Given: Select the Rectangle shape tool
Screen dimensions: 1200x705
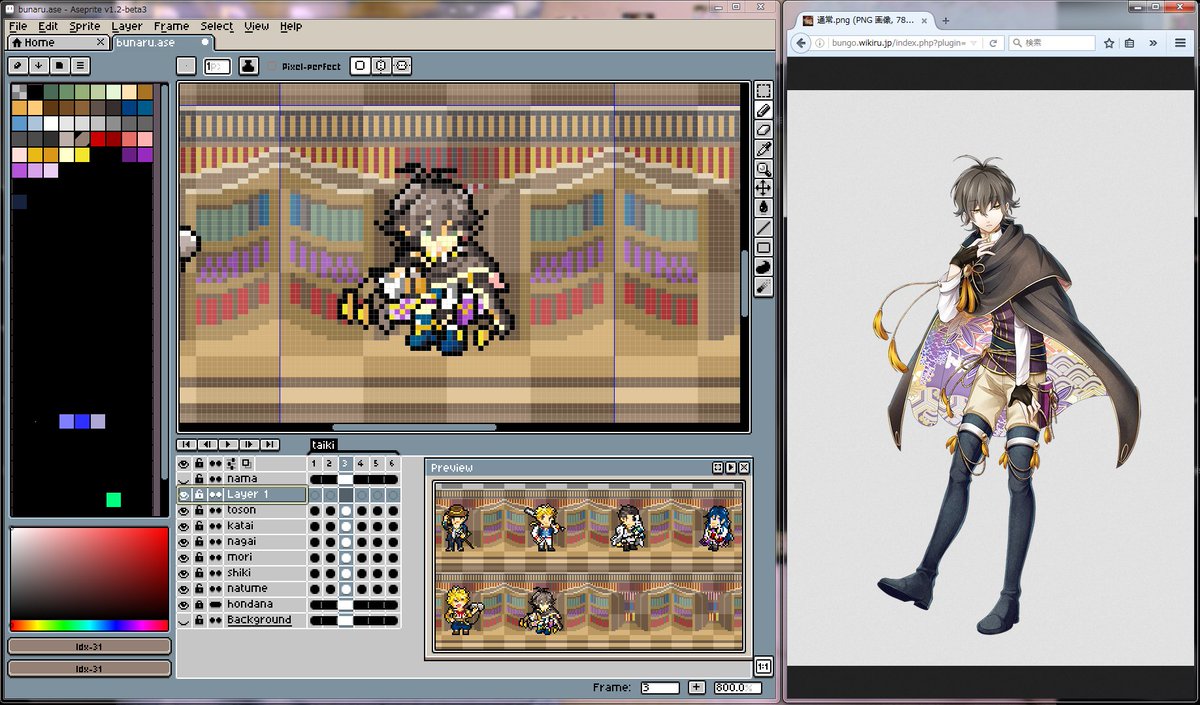Looking at the screenshot, I should tap(763, 247).
